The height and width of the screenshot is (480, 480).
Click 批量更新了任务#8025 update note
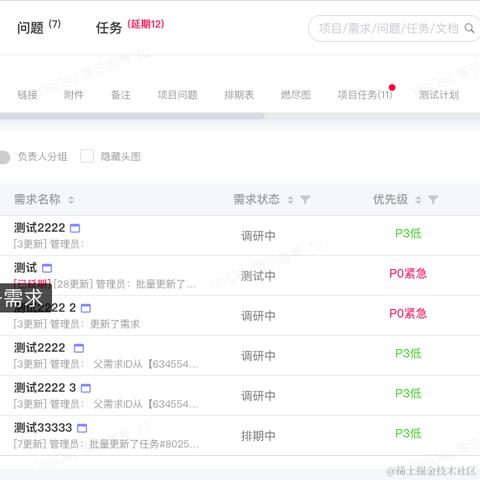coord(144,444)
